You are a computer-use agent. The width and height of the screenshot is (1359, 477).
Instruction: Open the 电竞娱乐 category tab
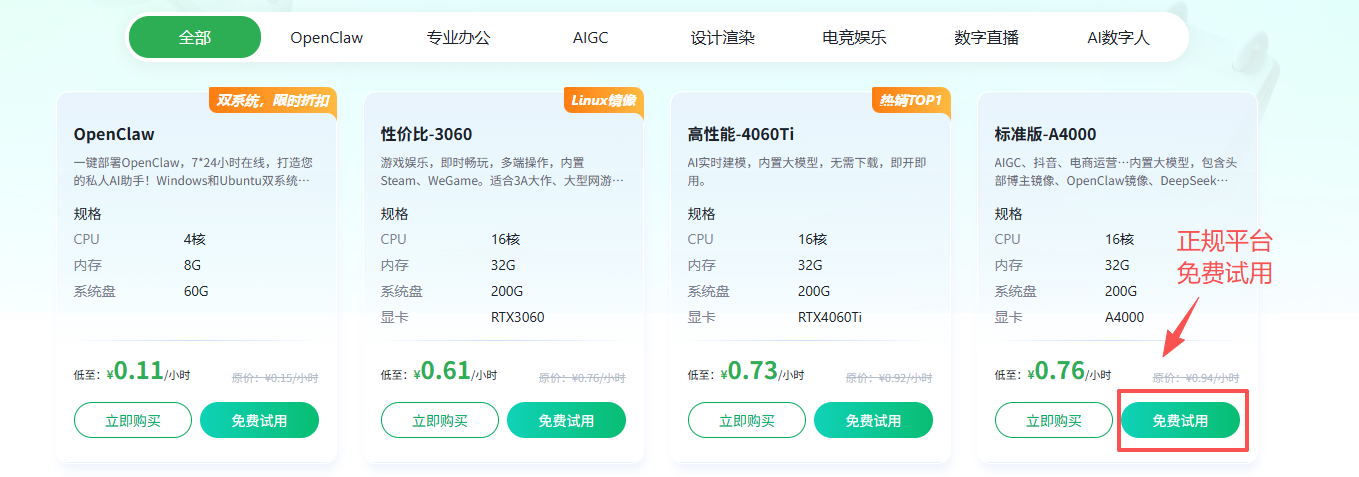point(854,38)
